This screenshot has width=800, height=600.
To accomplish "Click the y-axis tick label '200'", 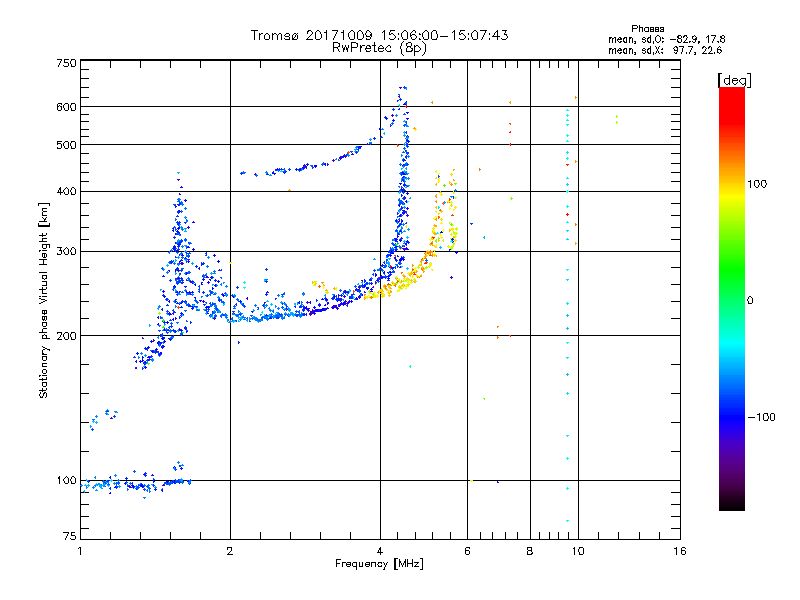I will (66, 336).
